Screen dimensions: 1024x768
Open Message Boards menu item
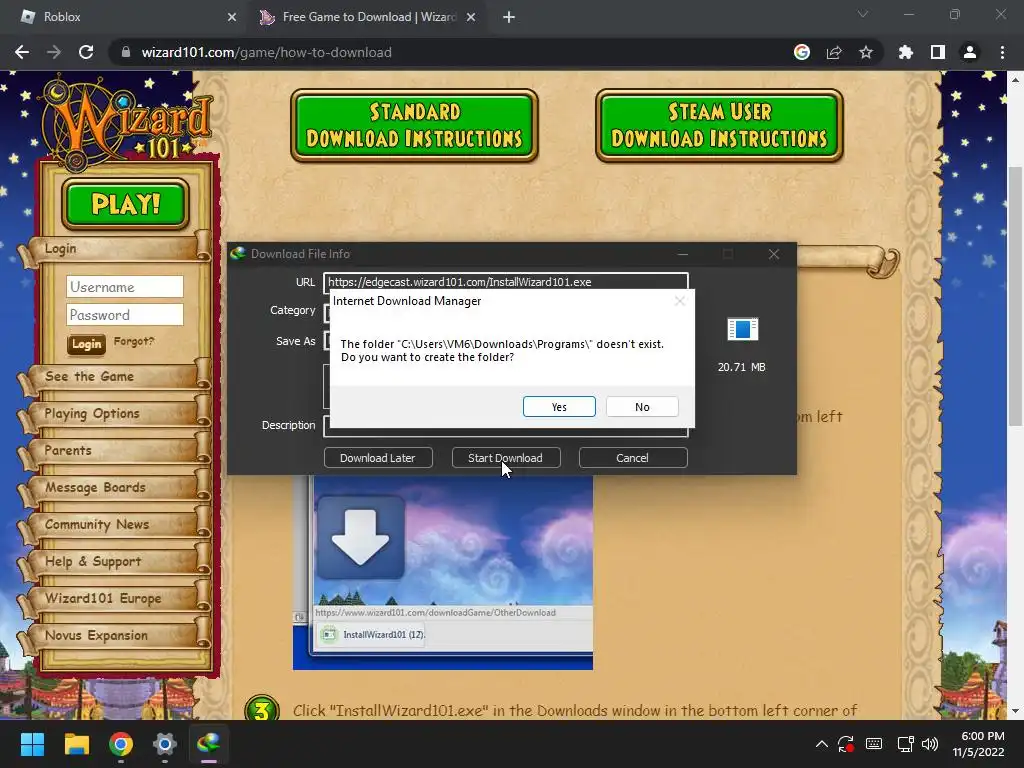(x=116, y=487)
